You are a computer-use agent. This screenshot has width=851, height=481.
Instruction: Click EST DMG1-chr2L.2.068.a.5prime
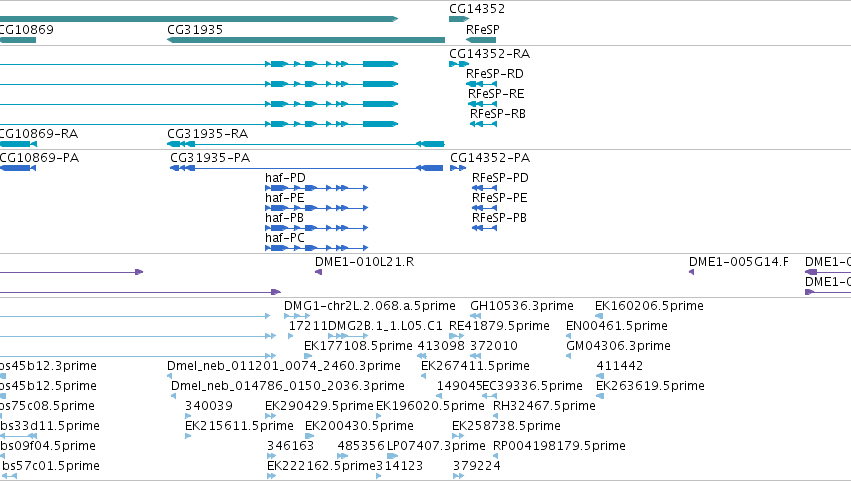coord(370,306)
